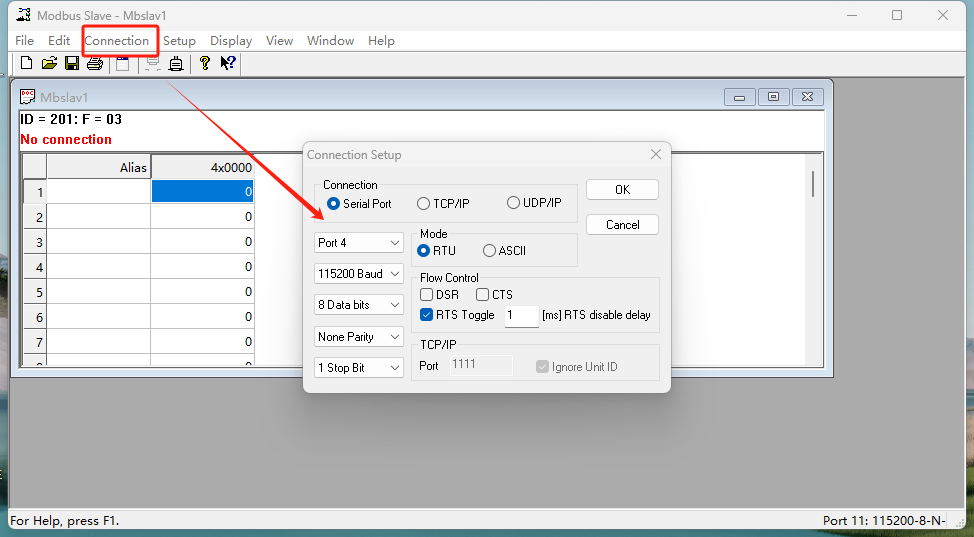Enable the DSR flow control checkbox
Viewport: 974px width, 537px height.
(x=427, y=295)
